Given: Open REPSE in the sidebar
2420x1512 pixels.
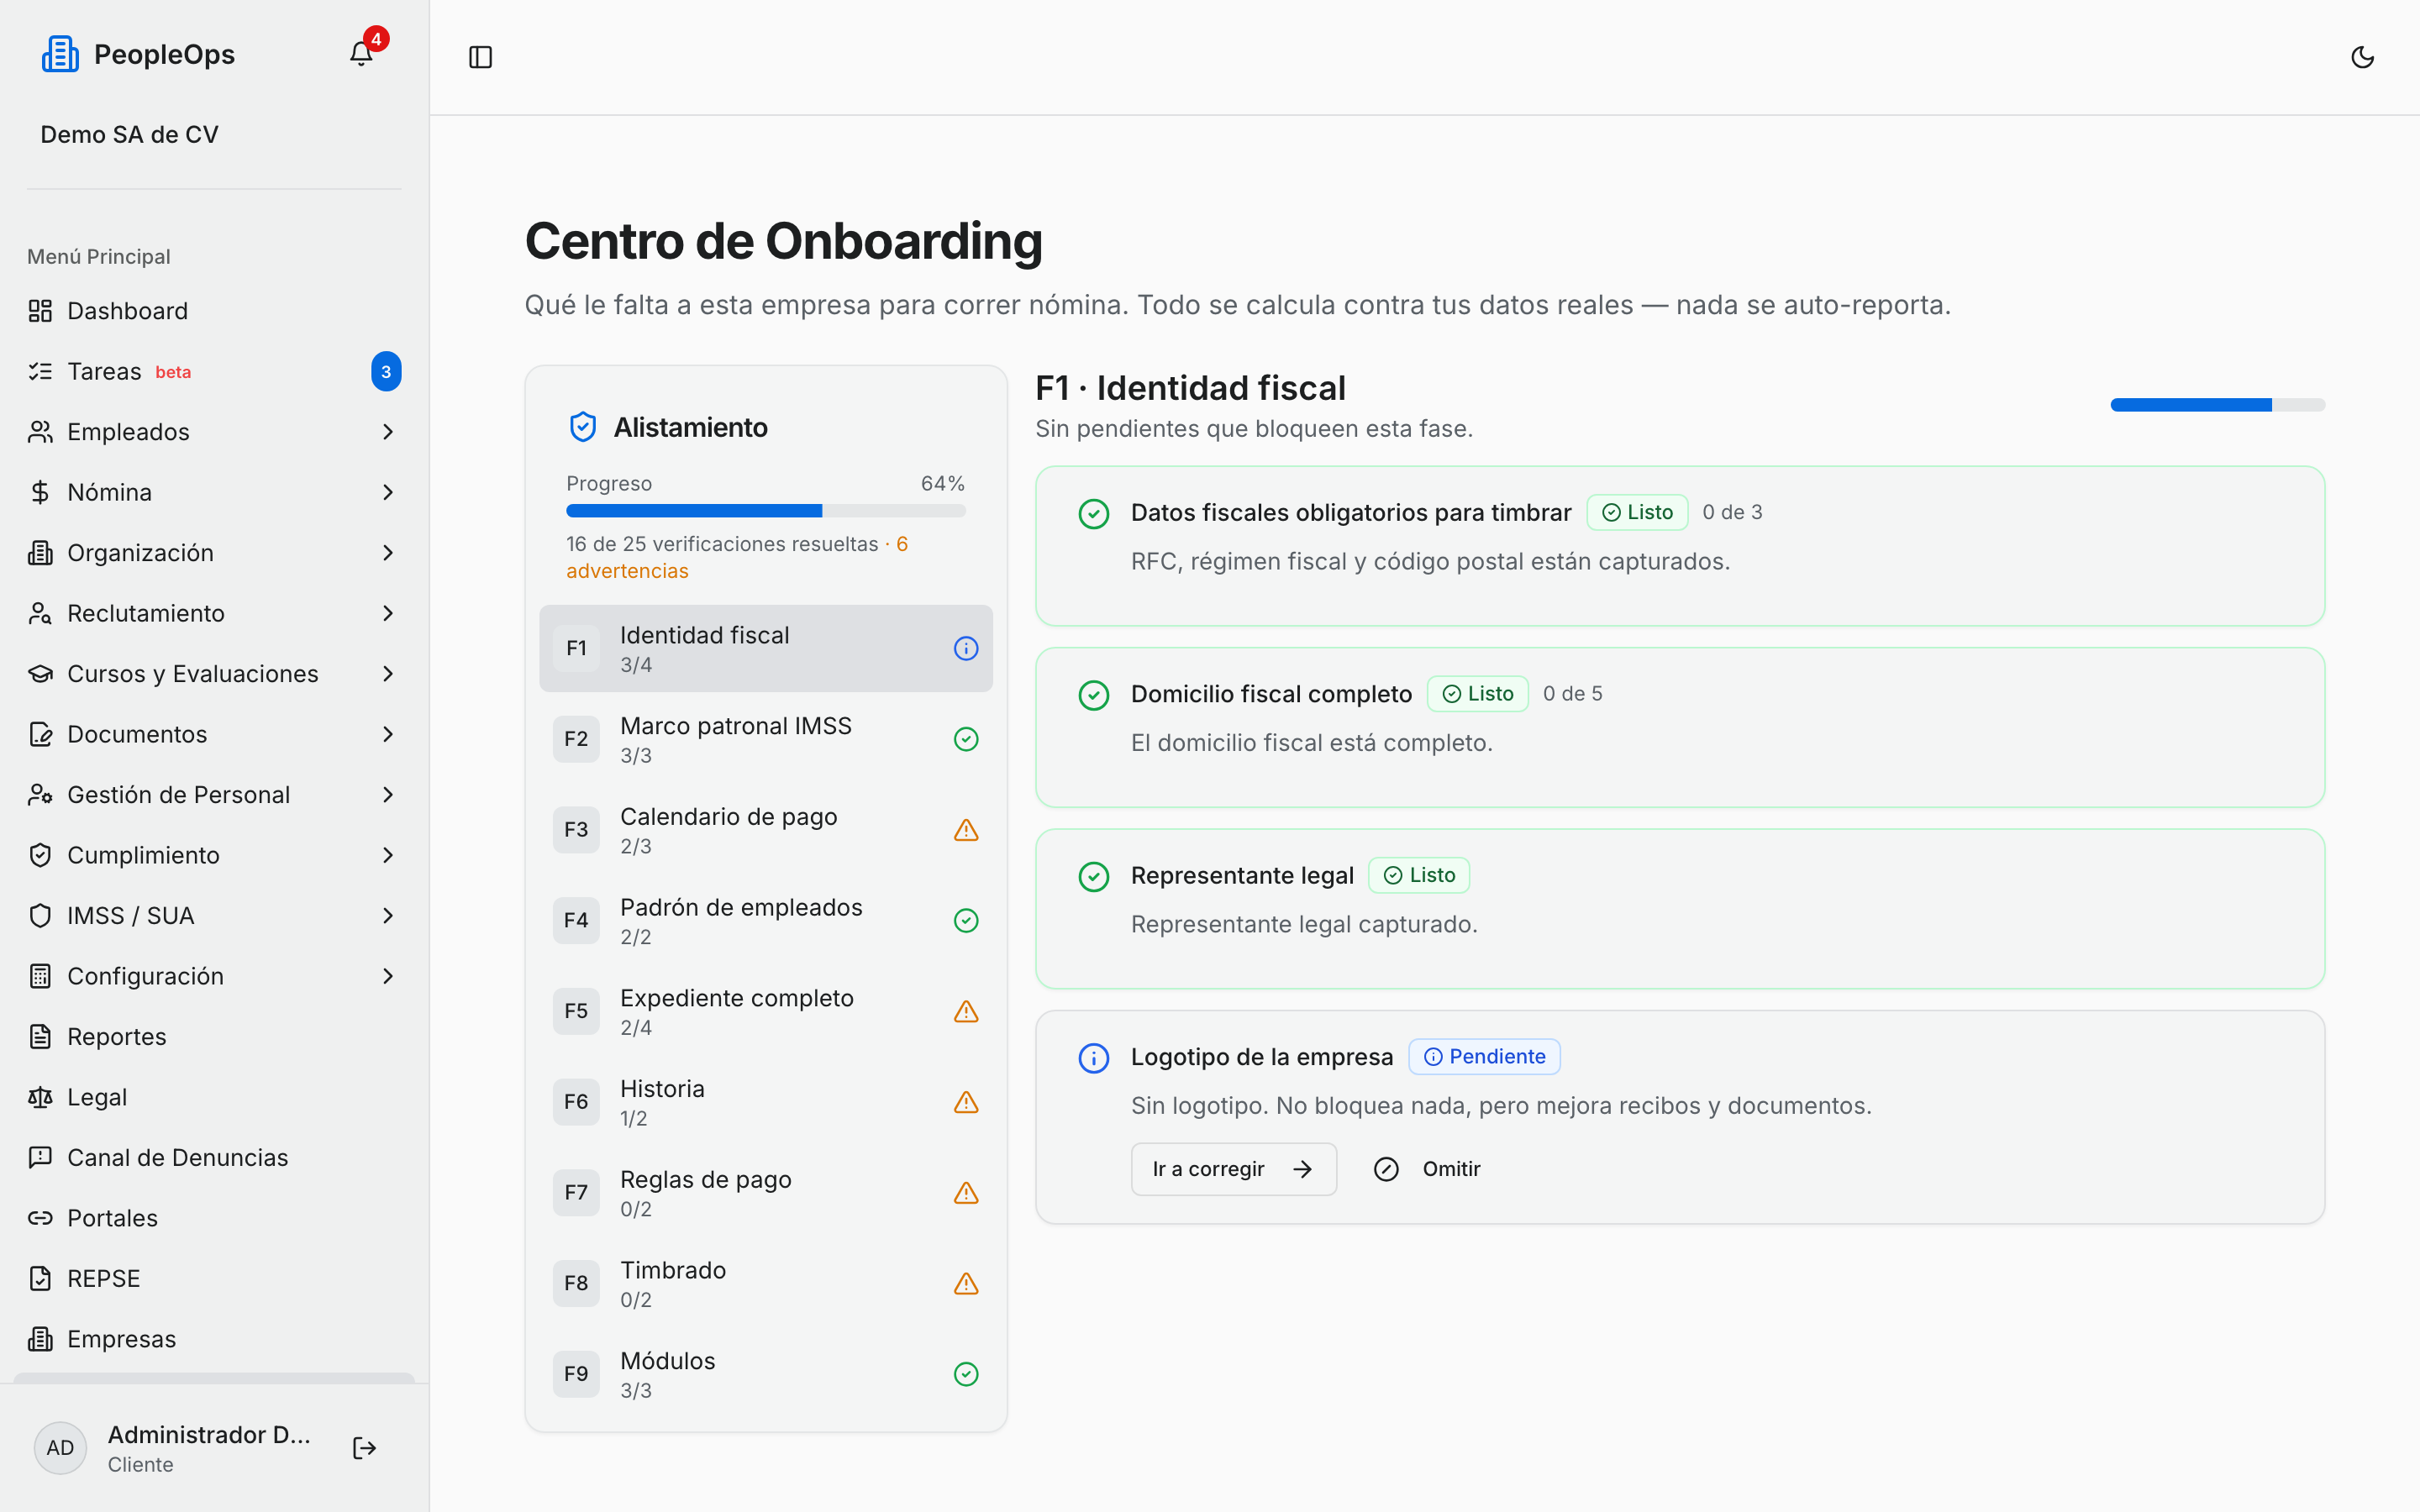Looking at the screenshot, I should pos(214,1279).
